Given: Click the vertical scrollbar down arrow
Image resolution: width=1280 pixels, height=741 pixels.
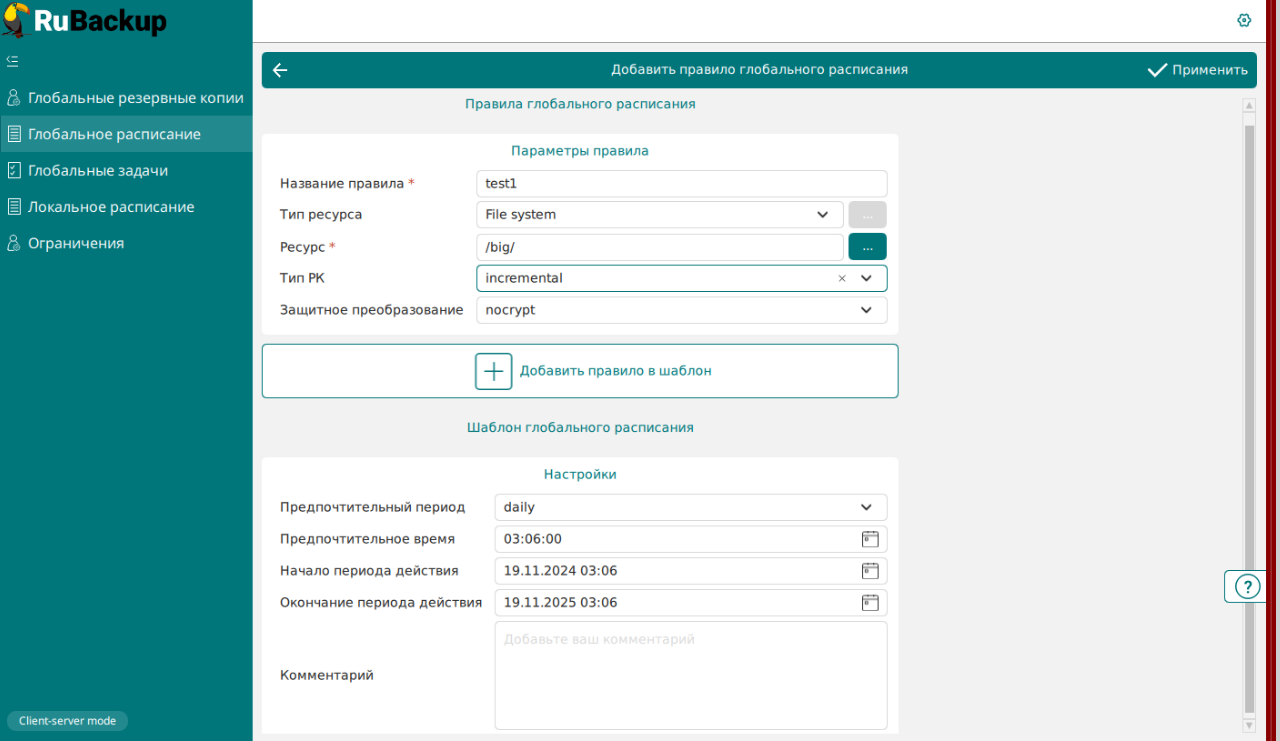Looking at the screenshot, I should pyautogui.click(x=1248, y=725).
